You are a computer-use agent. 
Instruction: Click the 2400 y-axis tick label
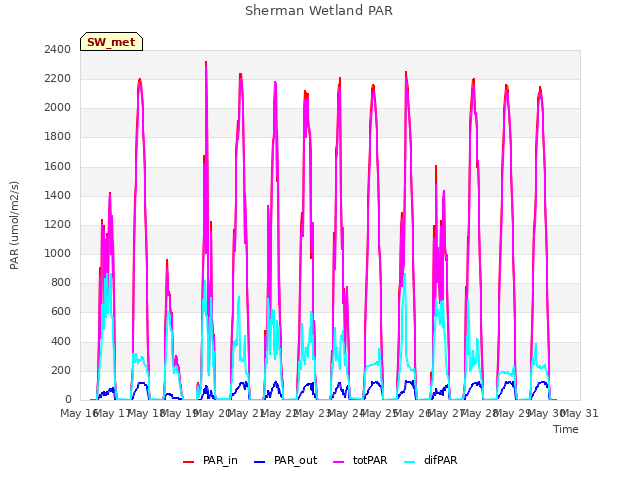pos(58,49)
